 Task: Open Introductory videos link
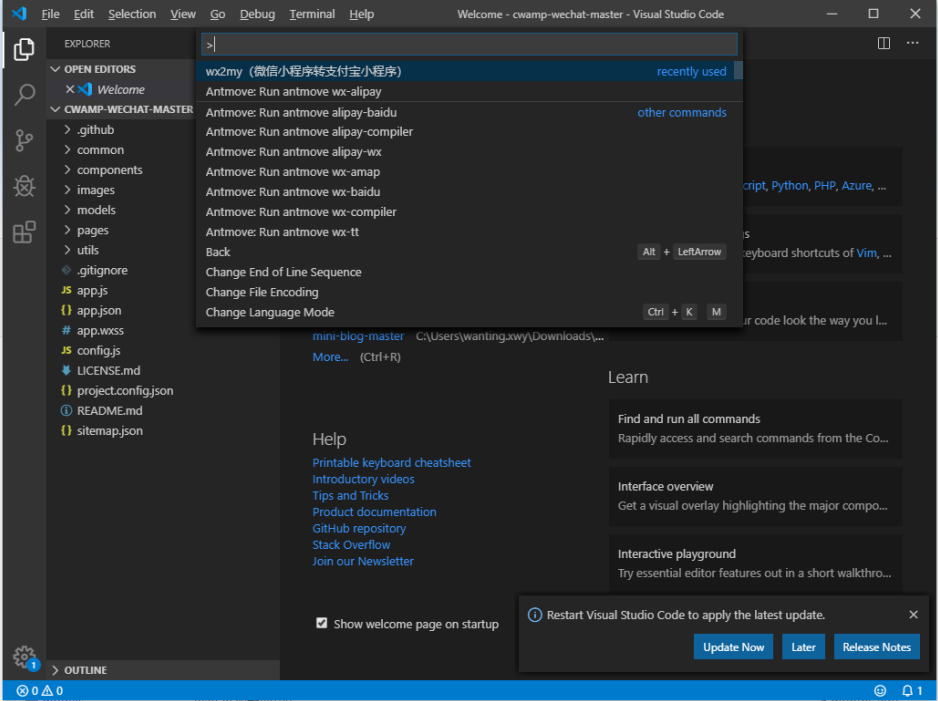point(363,479)
